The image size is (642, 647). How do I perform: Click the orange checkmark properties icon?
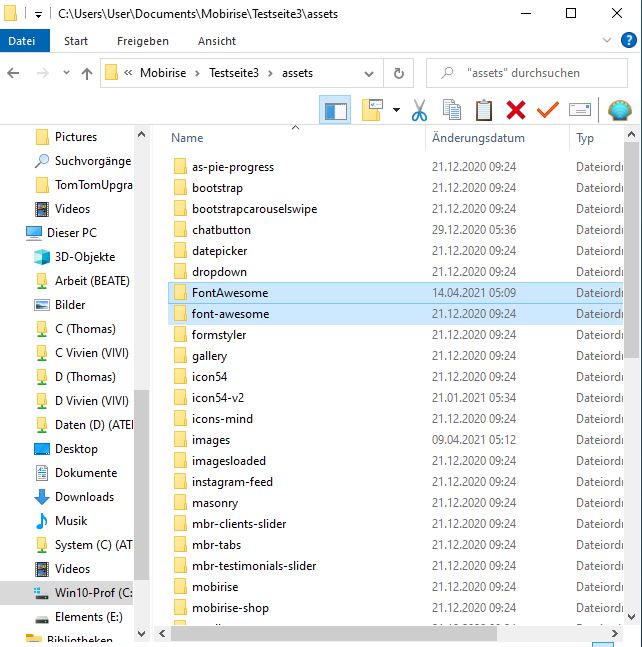[547, 110]
